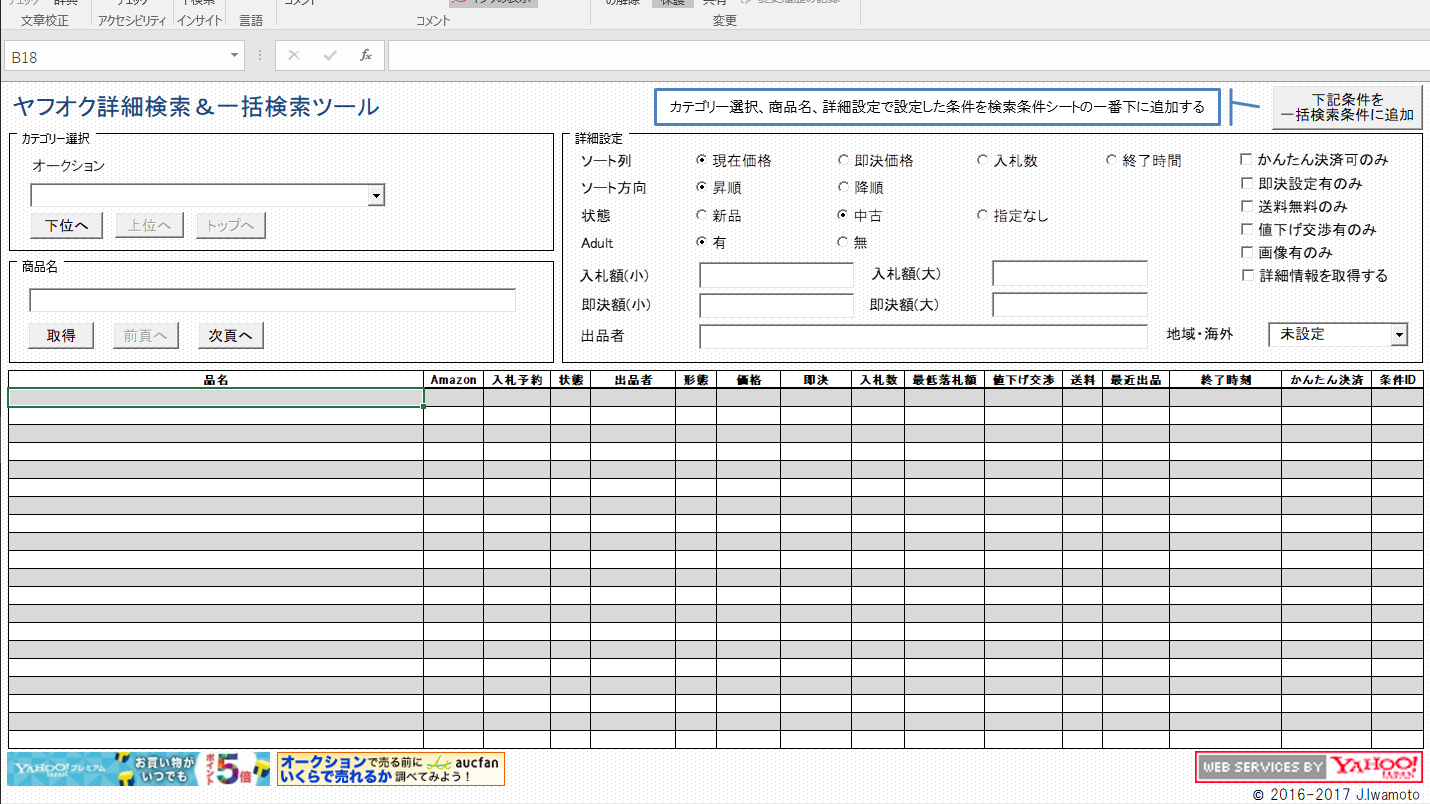
Task: Open the aucfan auction price banner
Action: [x=391, y=769]
